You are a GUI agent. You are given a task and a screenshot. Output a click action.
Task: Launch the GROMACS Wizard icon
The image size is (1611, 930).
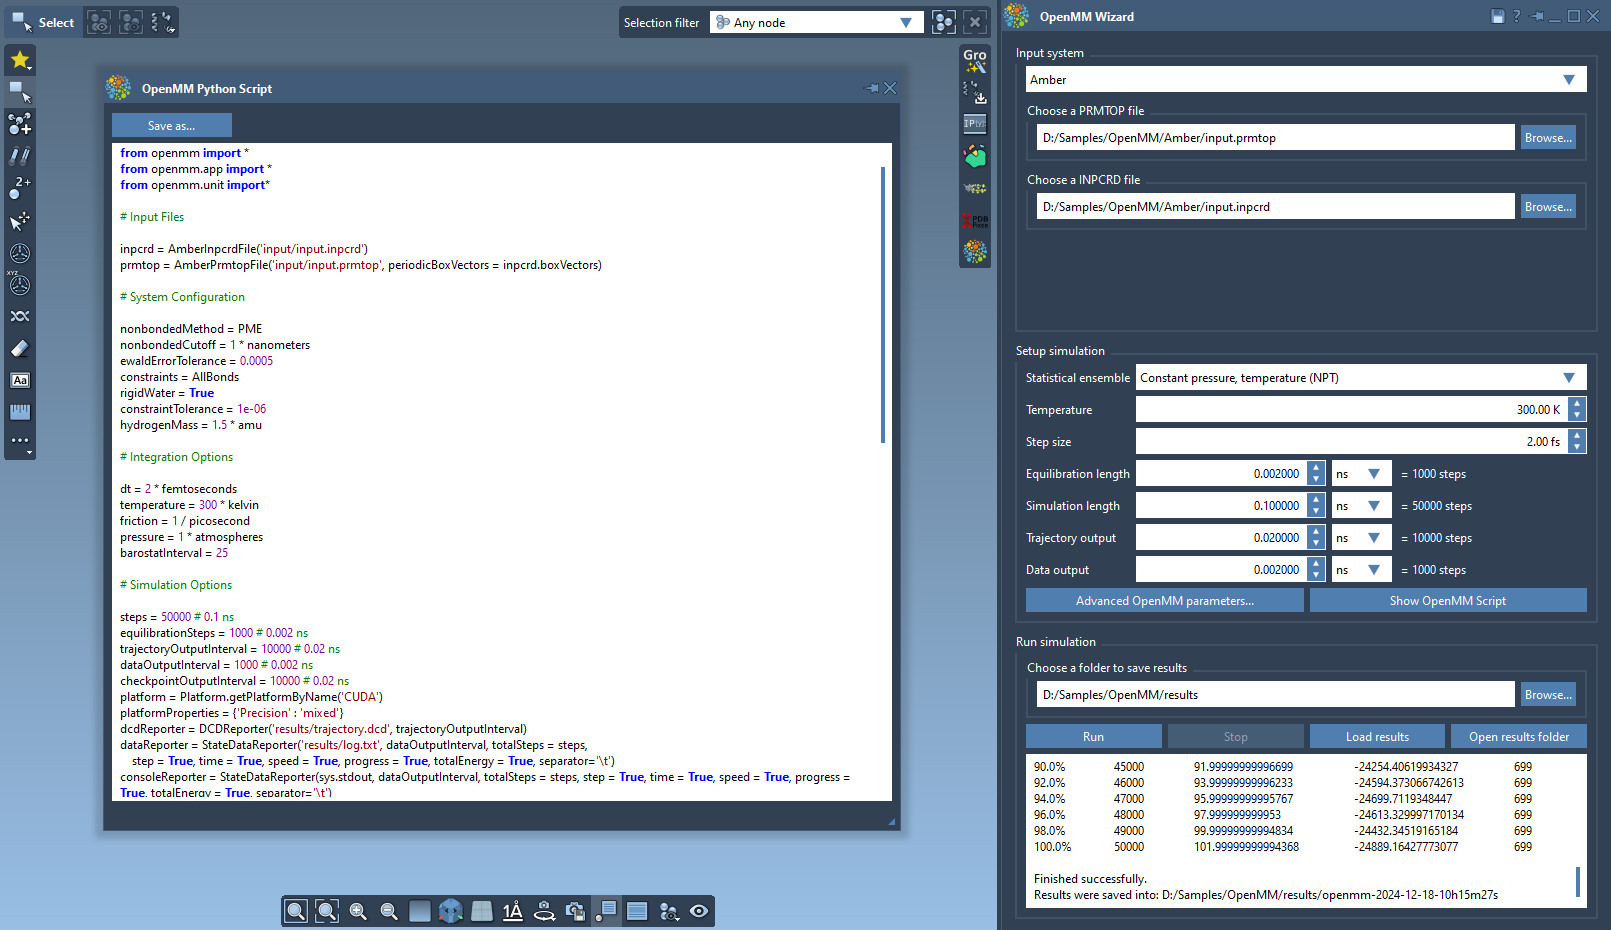pos(974,61)
